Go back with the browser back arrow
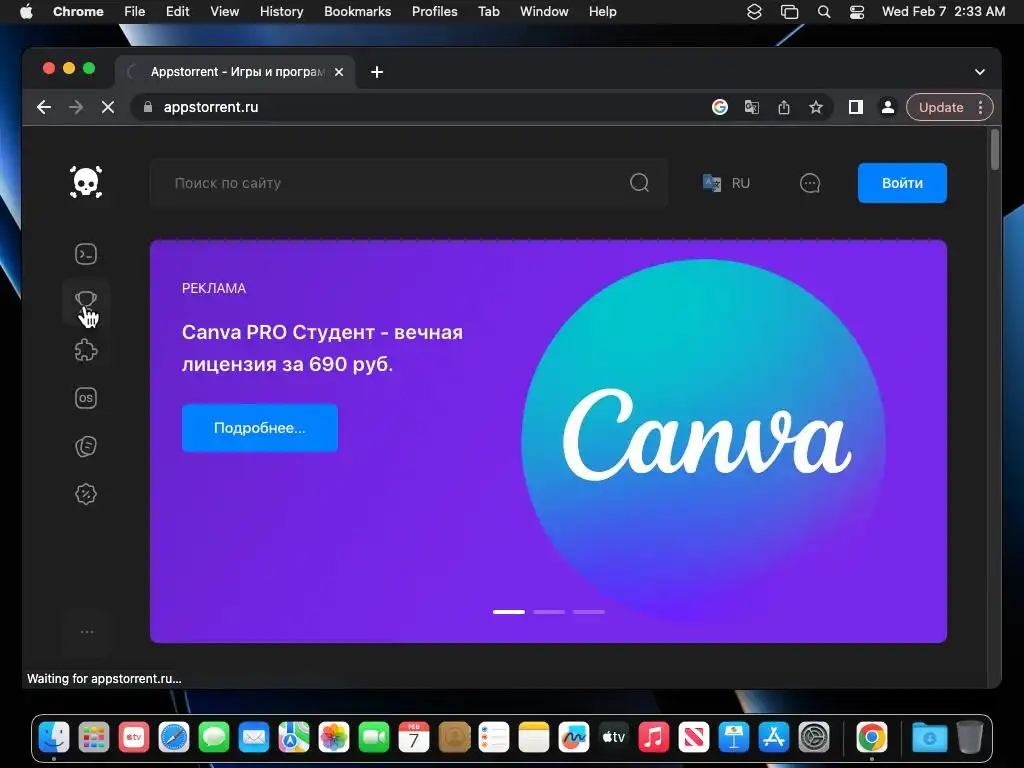 click(x=44, y=107)
